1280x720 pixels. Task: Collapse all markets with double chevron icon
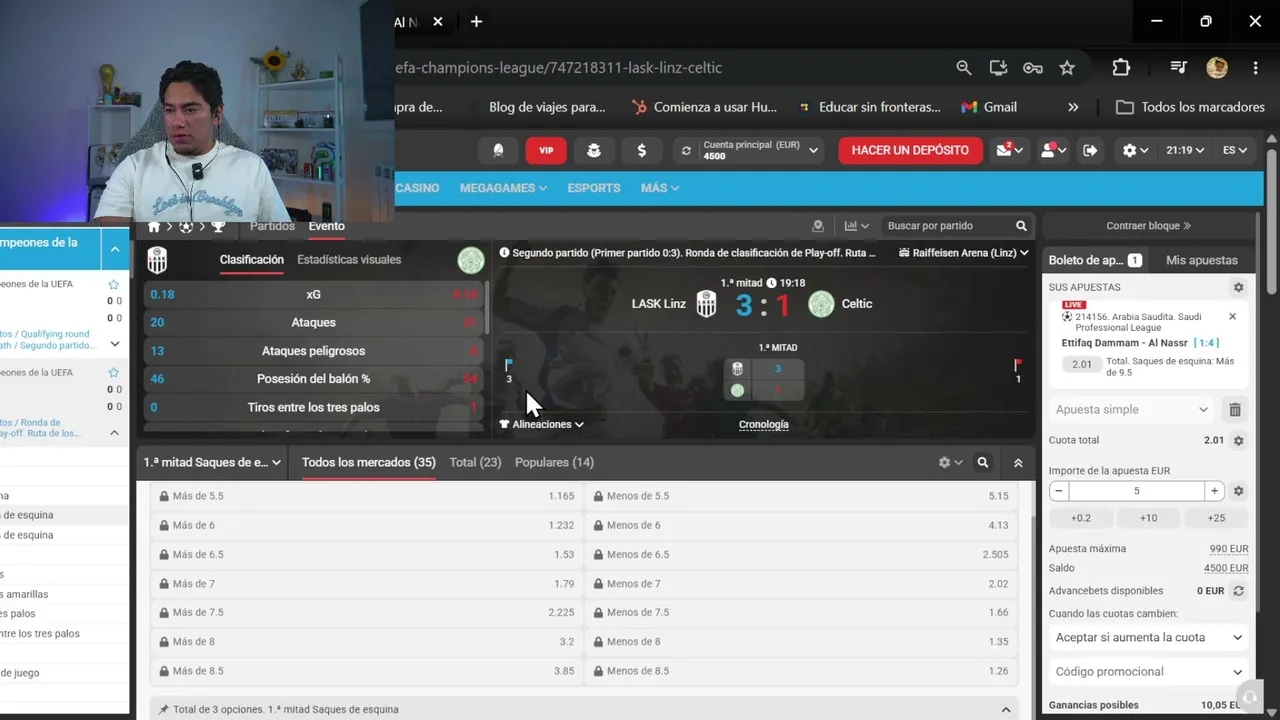1018,463
